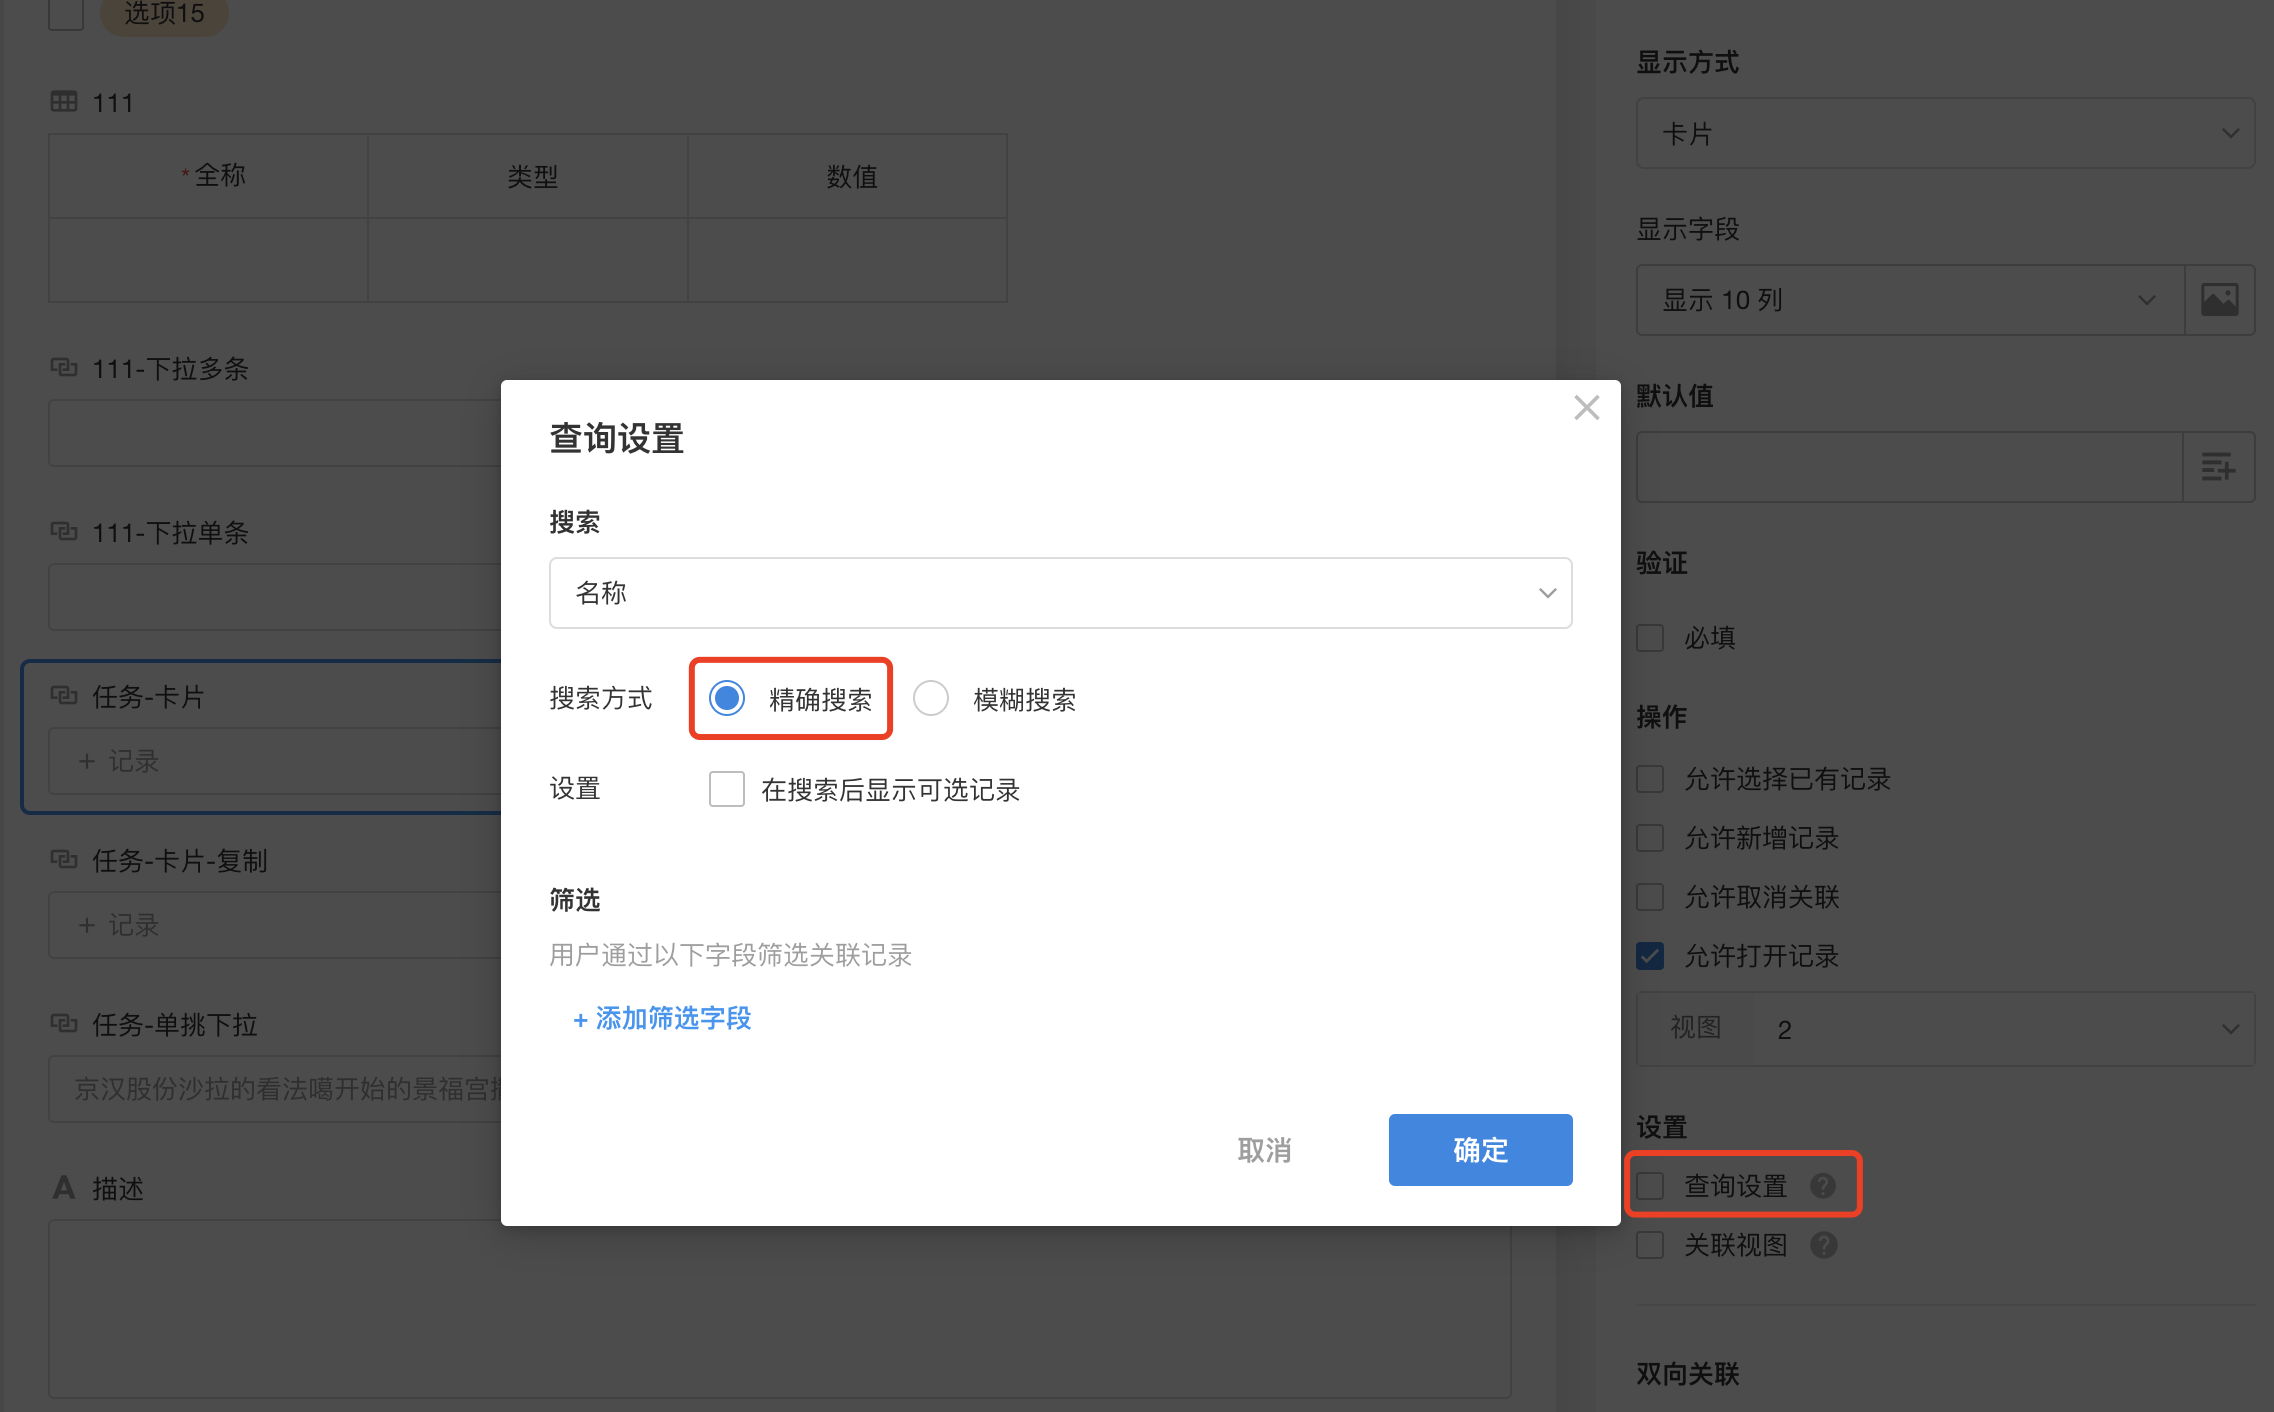2274x1412 pixels.
Task: Enable 在搜索后显示可选记录 checkbox
Action: pos(727,789)
